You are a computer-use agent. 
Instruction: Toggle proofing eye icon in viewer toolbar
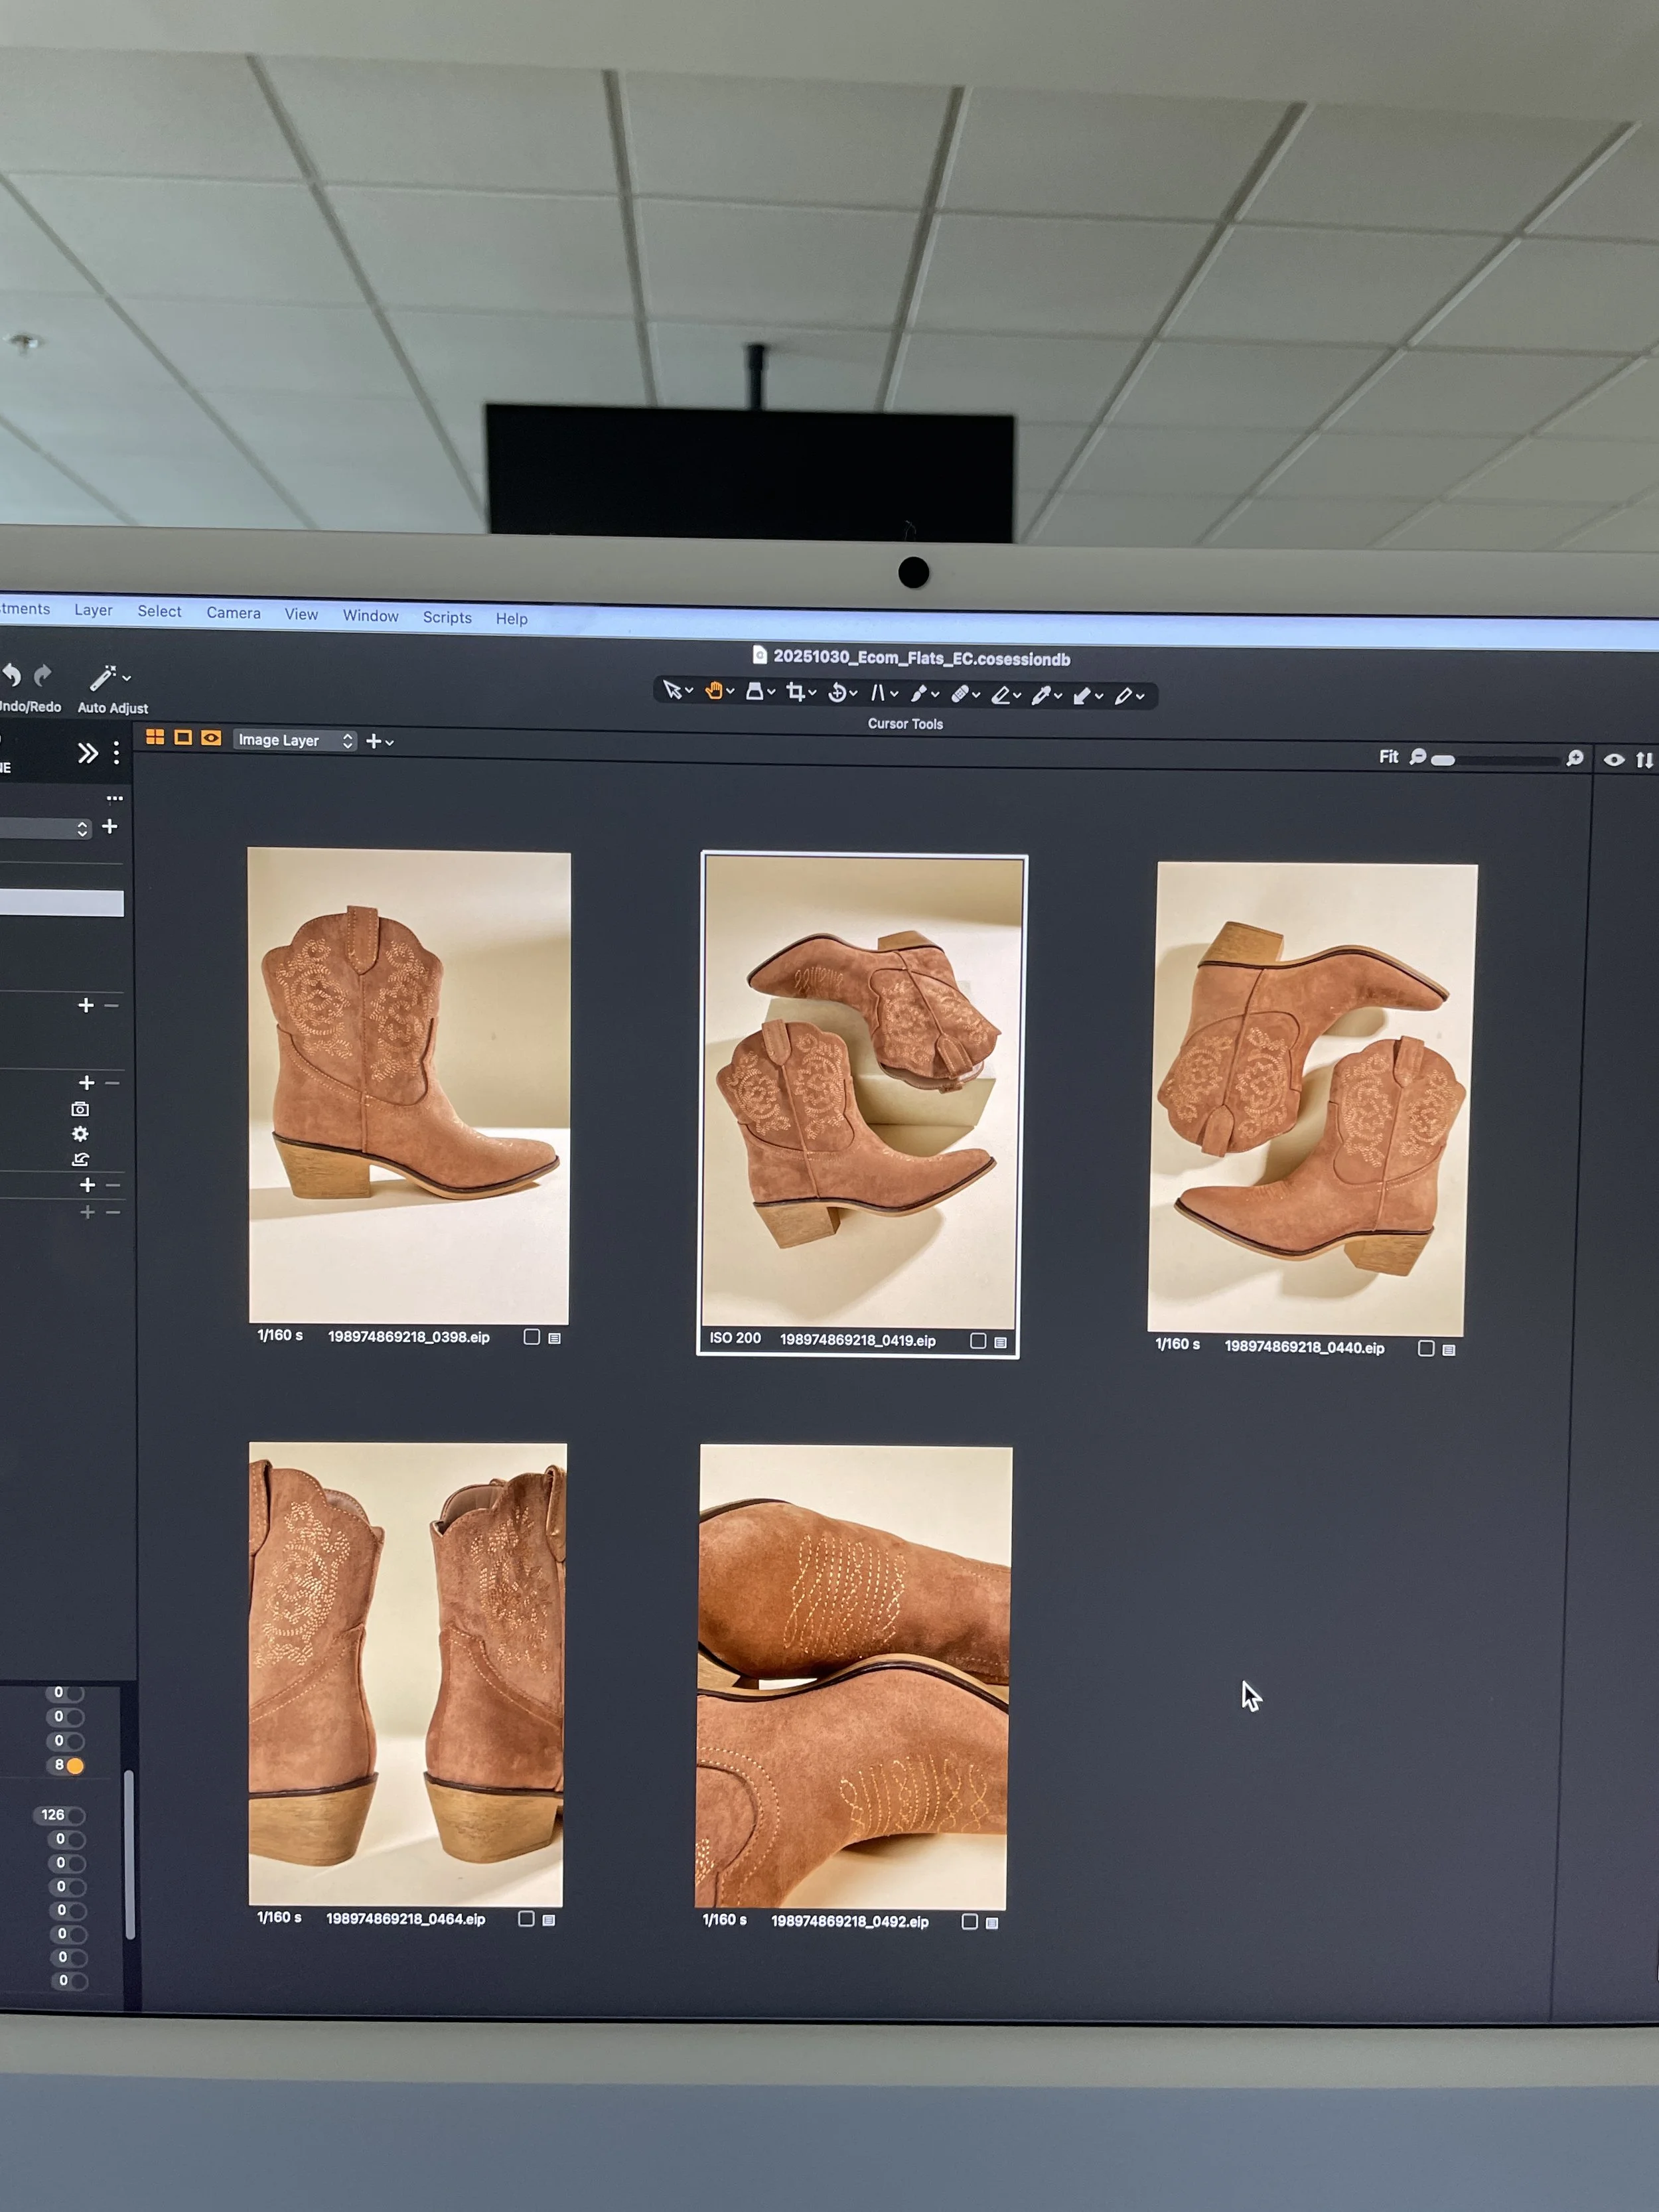pyautogui.click(x=1613, y=760)
